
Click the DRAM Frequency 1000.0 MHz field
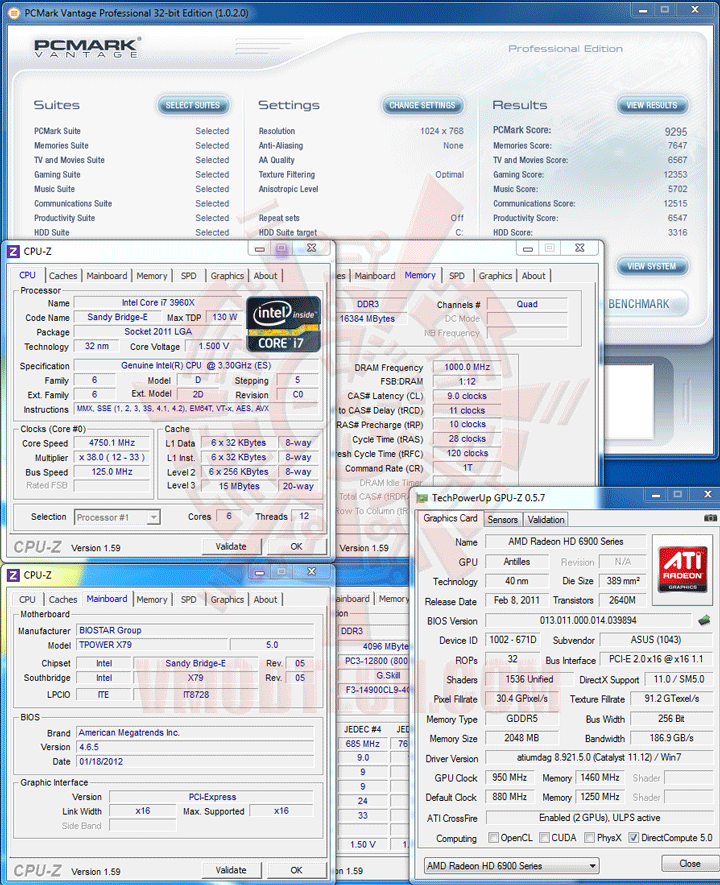tap(467, 367)
